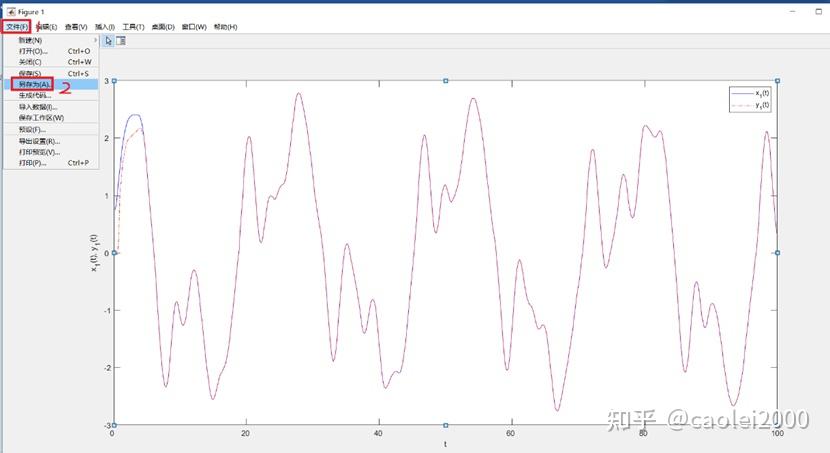Click the x1(t) solid line legend sample
This screenshot has height=453, width=830.
point(742,93)
